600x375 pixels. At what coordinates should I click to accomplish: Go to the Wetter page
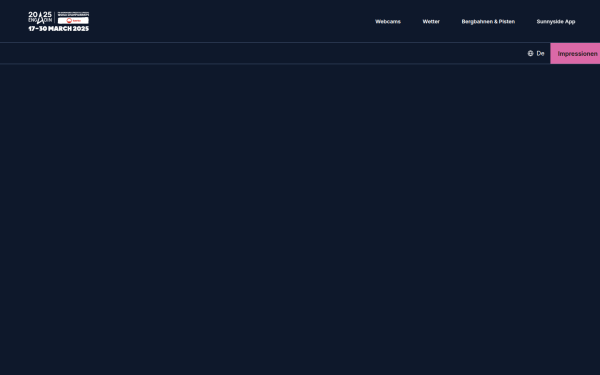click(x=431, y=21)
